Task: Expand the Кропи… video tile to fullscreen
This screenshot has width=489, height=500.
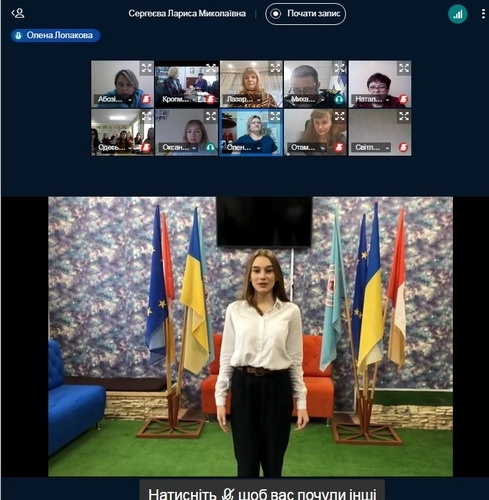Action: click(211, 68)
